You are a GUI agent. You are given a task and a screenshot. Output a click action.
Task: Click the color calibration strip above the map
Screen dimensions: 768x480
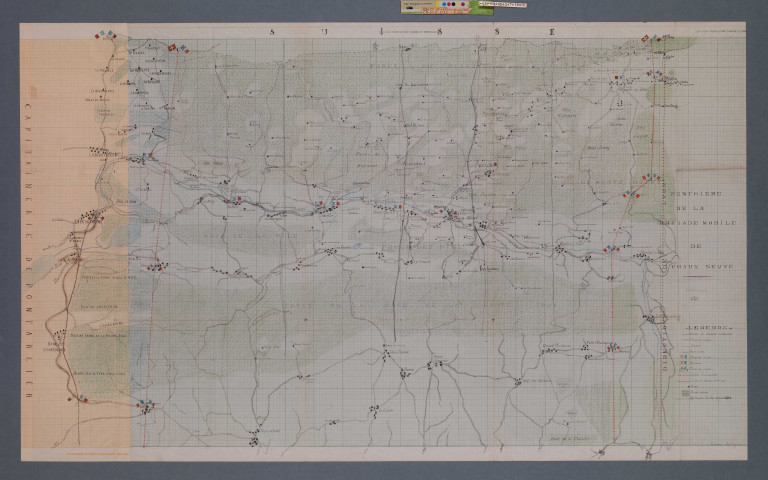[x=447, y=6]
